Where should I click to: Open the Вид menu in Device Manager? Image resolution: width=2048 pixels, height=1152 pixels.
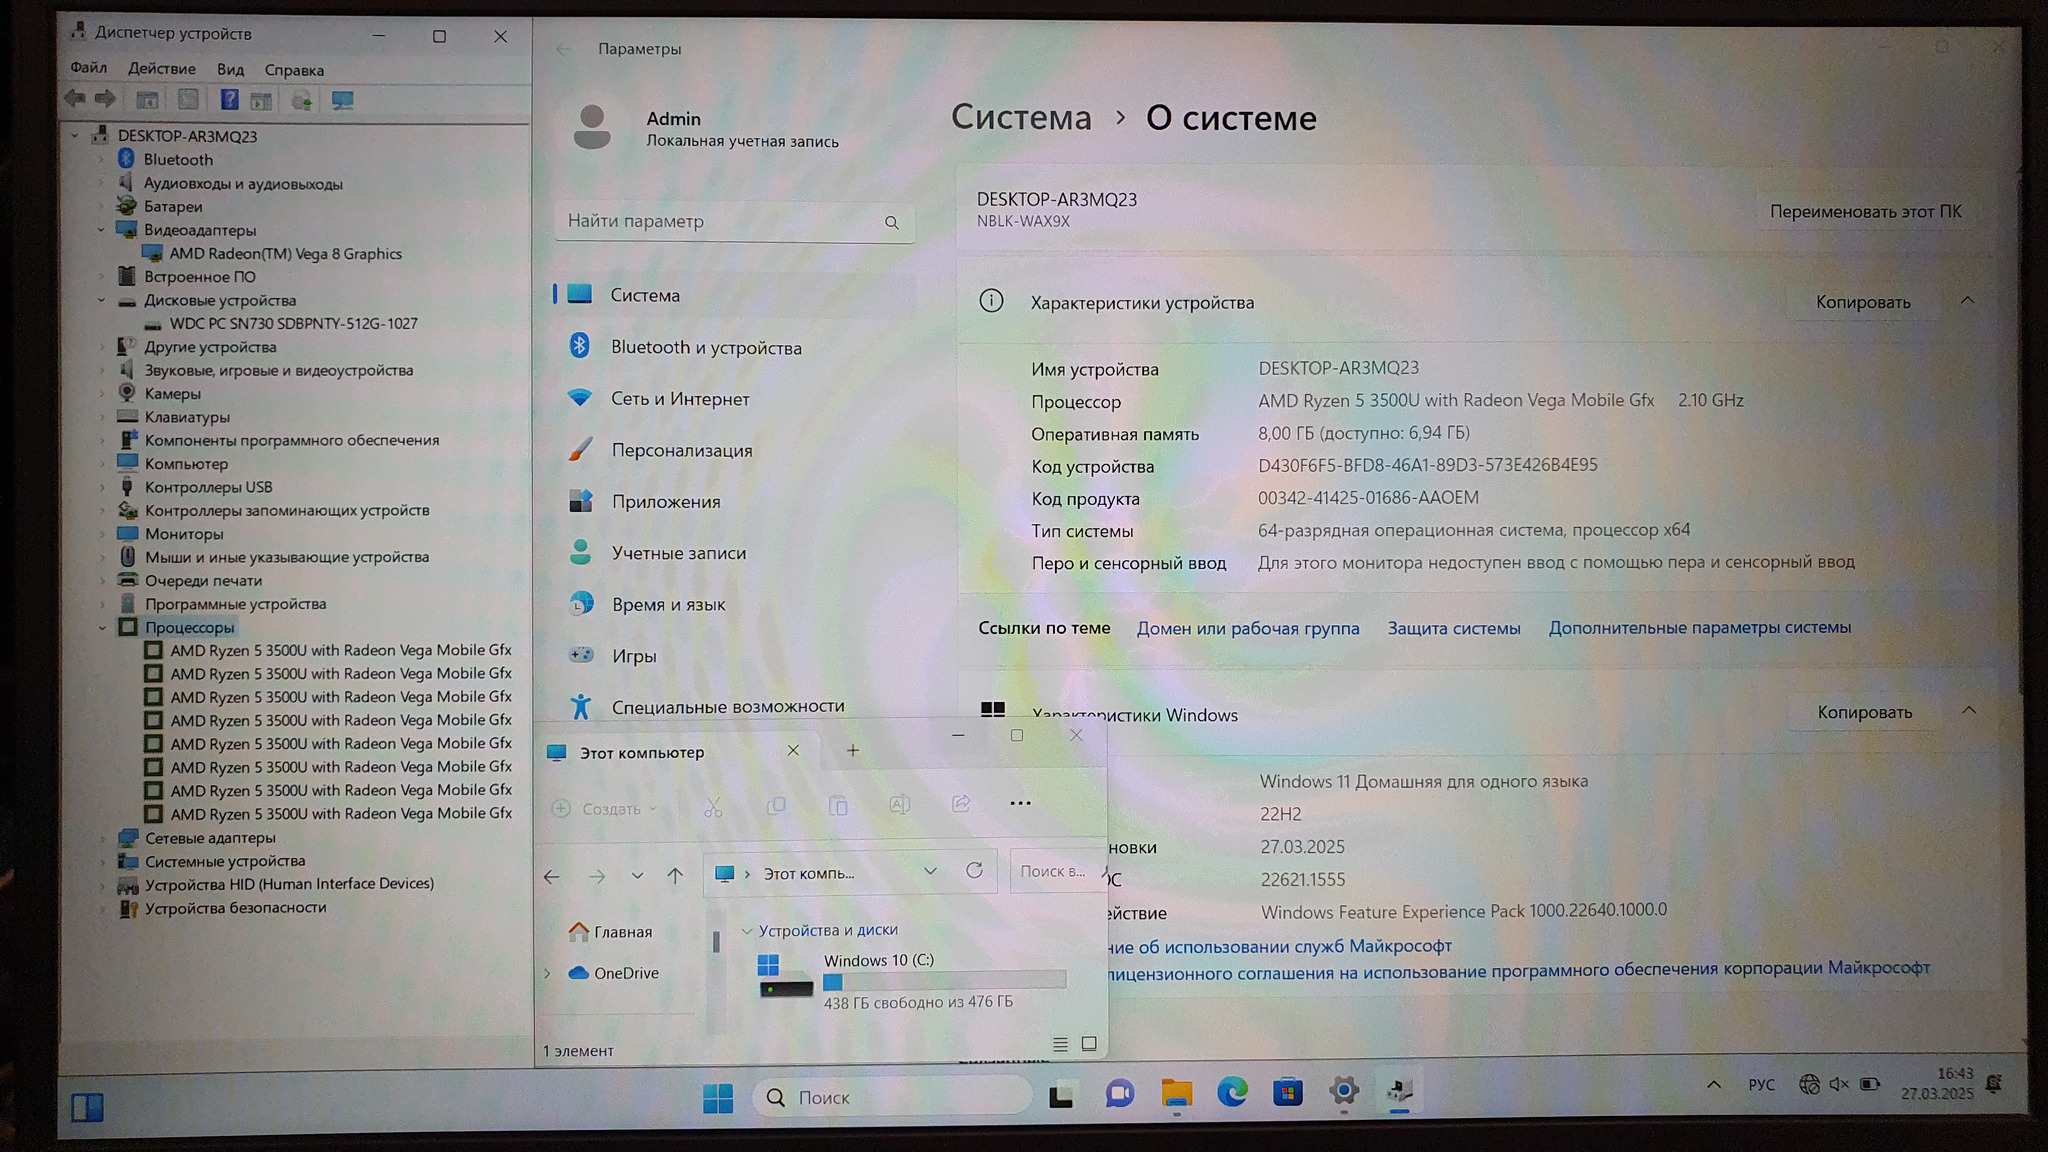[230, 70]
